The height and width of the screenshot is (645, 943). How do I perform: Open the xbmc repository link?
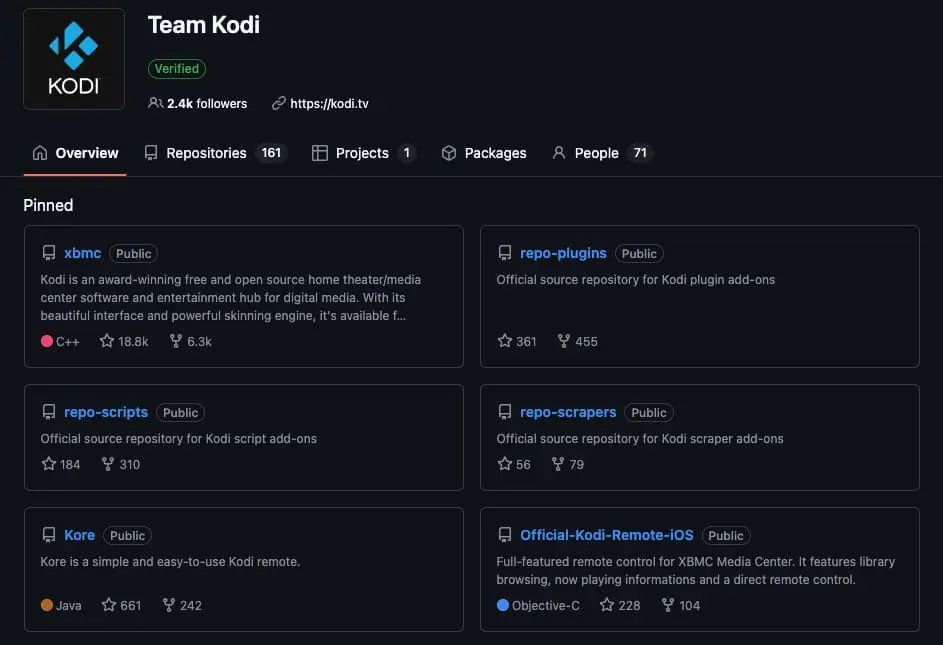coord(82,253)
